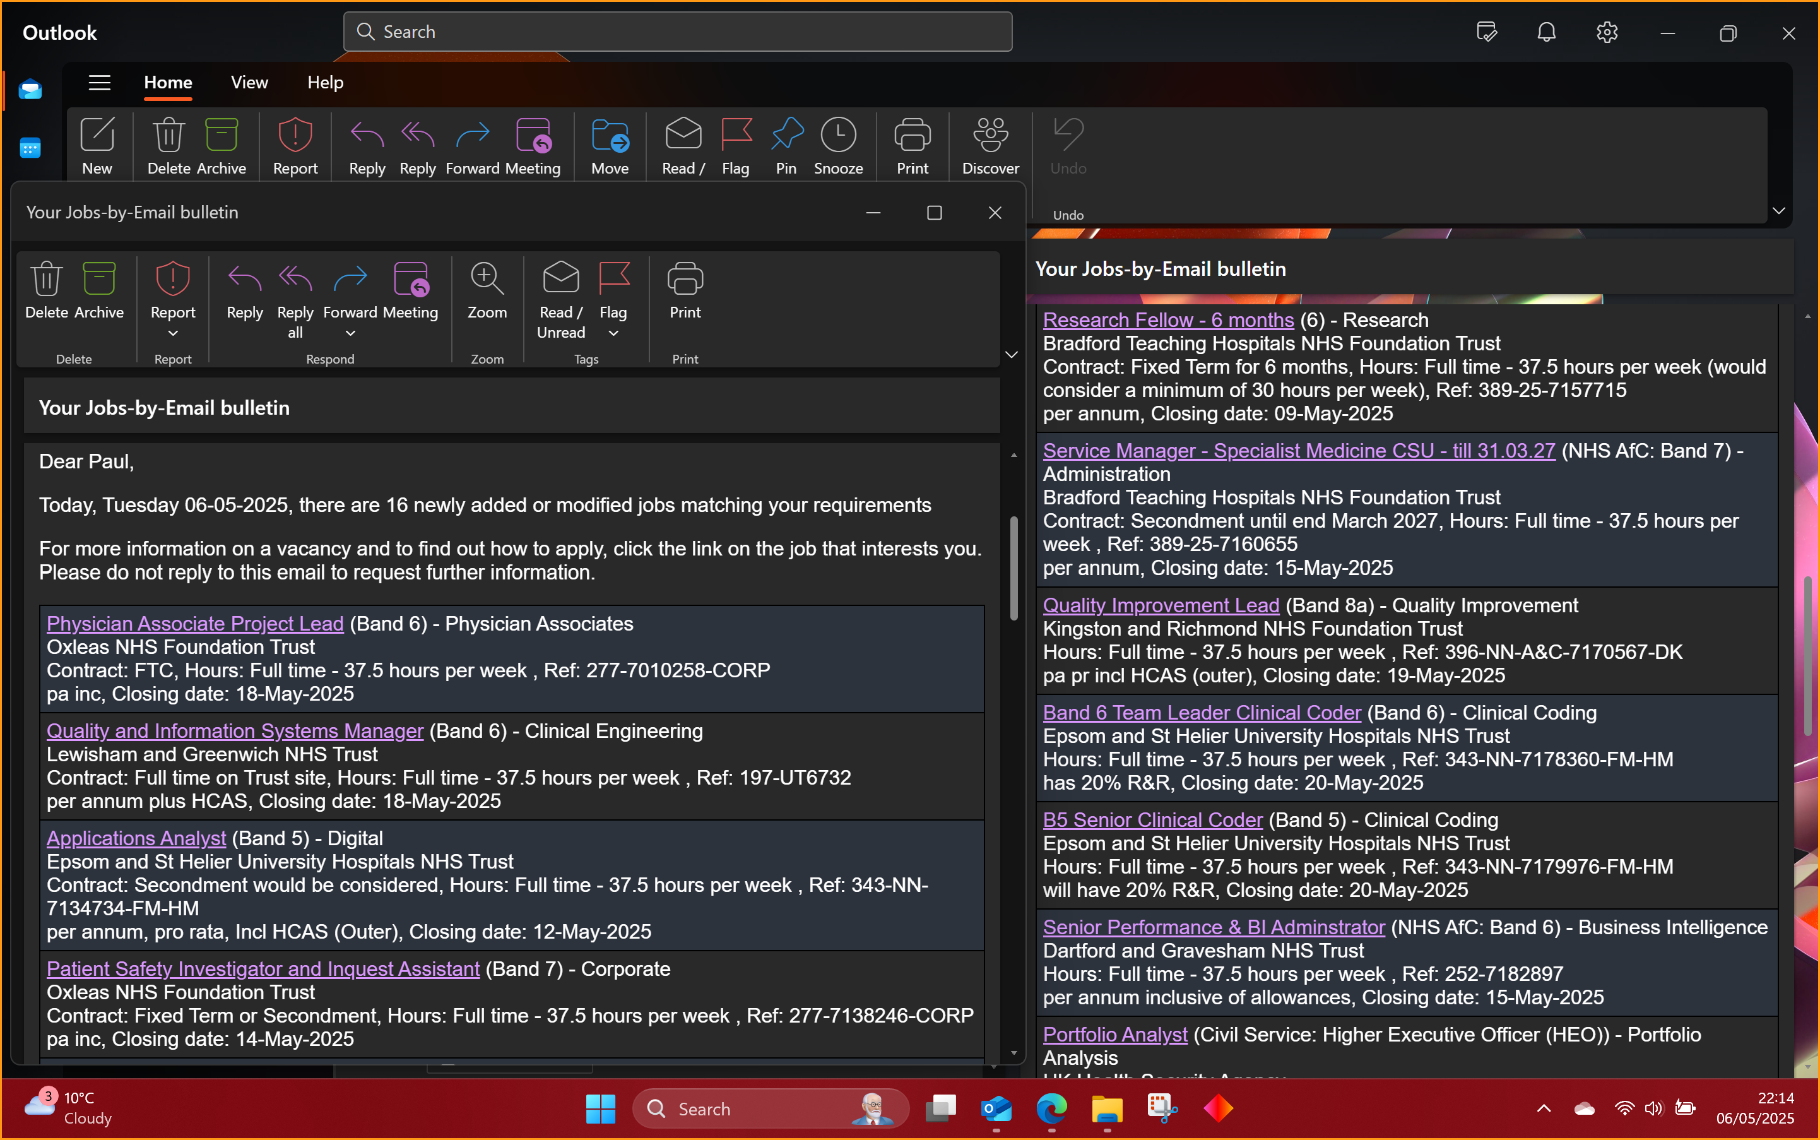The height and width of the screenshot is (1140, 1820).
Task: Open Service Manager Specialist Medicine CSU link
Action: click(1299, 451)
